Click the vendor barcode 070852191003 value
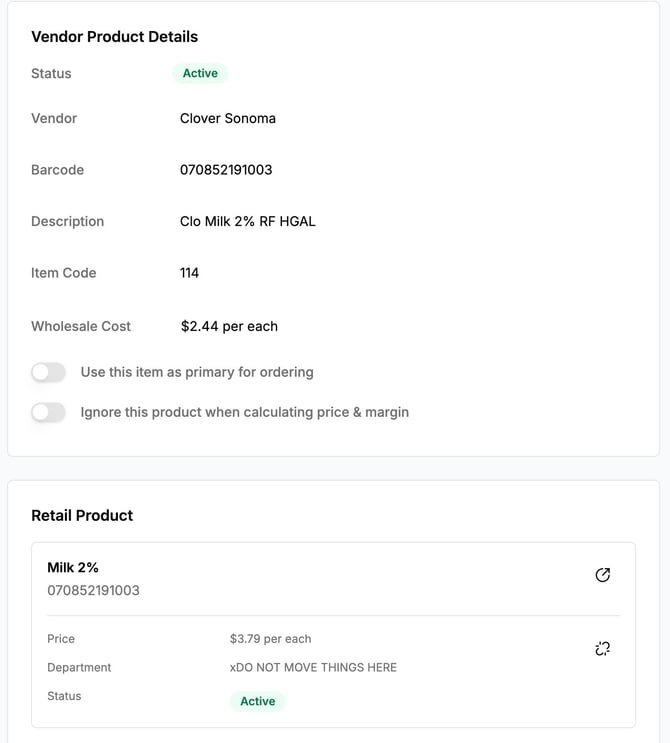This screenshot has height=743, width=670. [226, 170]
